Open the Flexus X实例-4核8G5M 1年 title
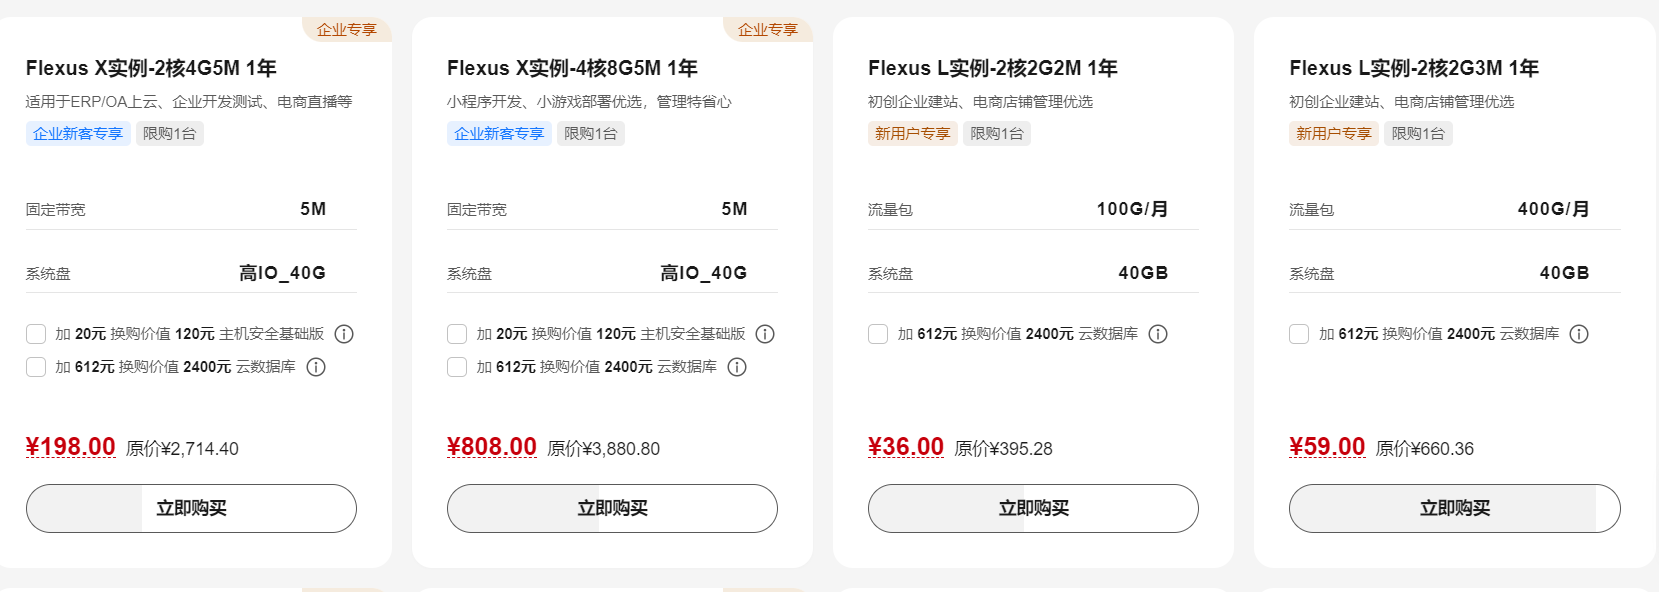 tap(572, 68)
